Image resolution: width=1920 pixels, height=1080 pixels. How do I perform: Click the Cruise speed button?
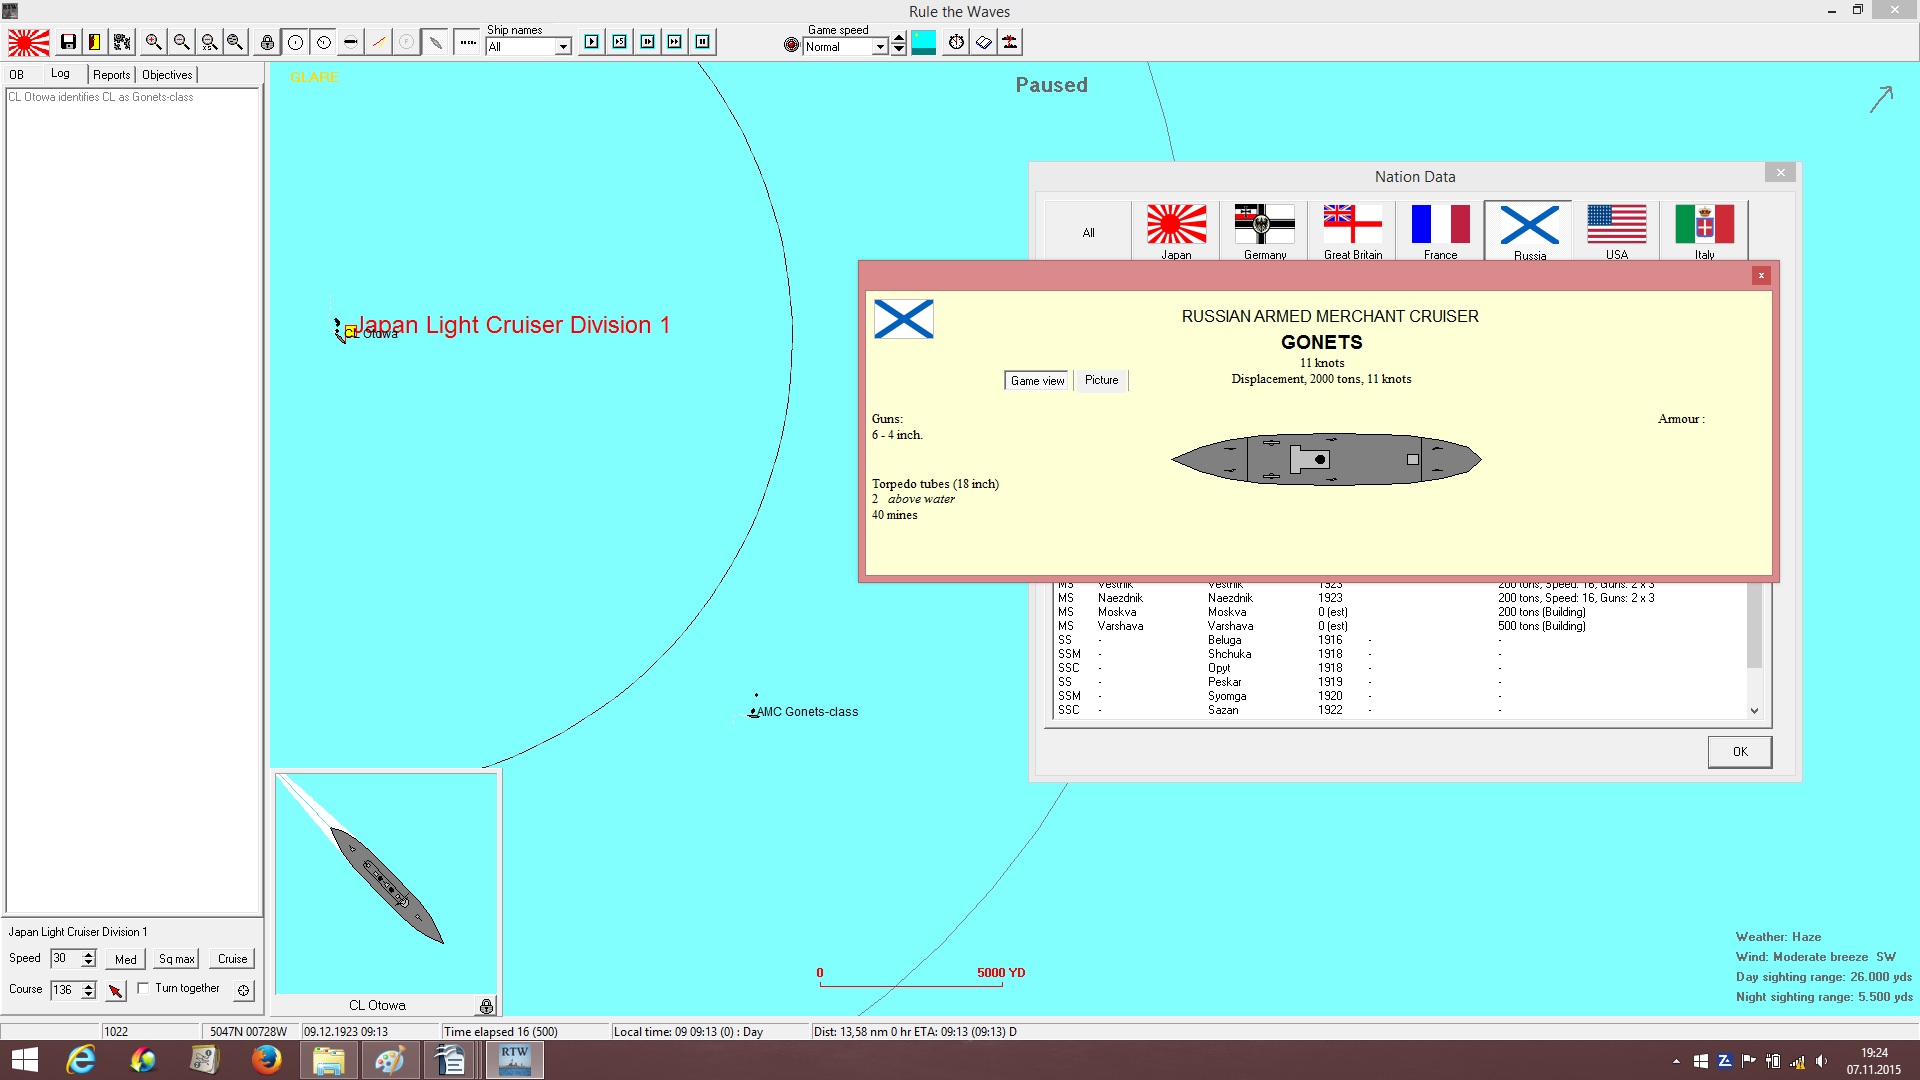[233, 959]
